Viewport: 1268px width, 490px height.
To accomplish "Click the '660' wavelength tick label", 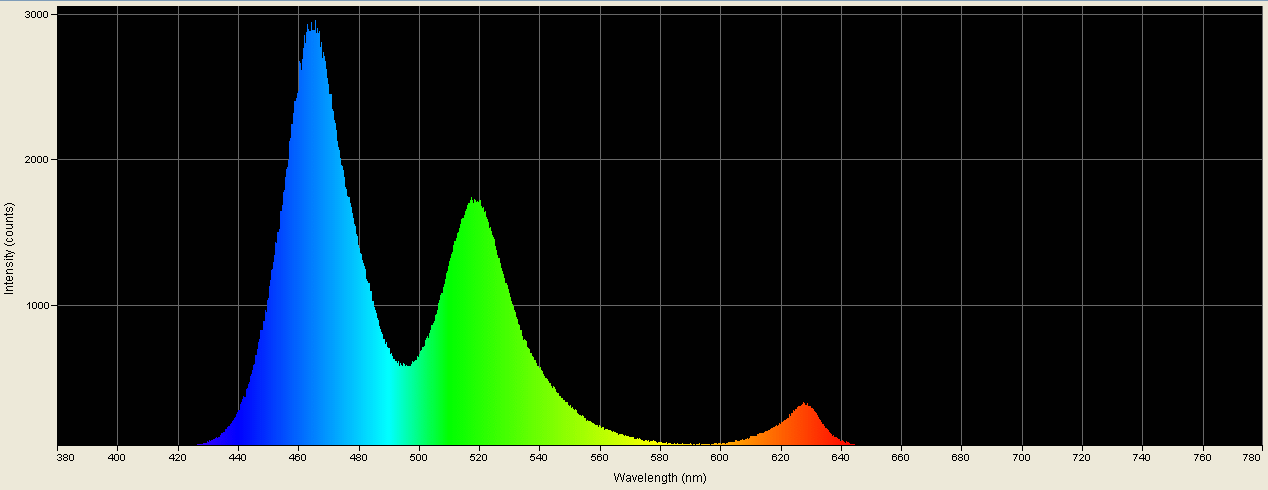I will point(901,458).
